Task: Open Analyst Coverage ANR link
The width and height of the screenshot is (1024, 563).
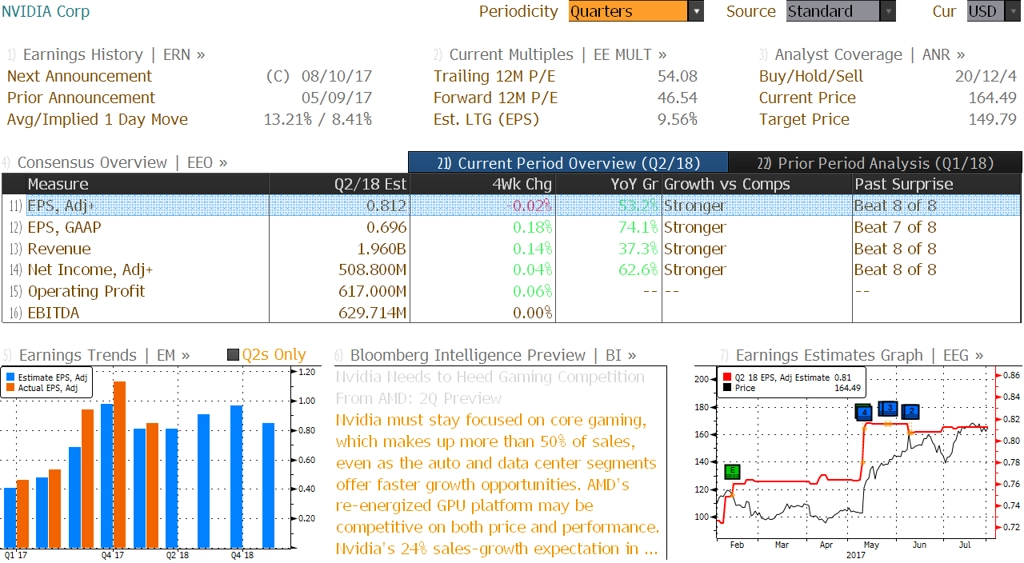Action: coord(869,55)
